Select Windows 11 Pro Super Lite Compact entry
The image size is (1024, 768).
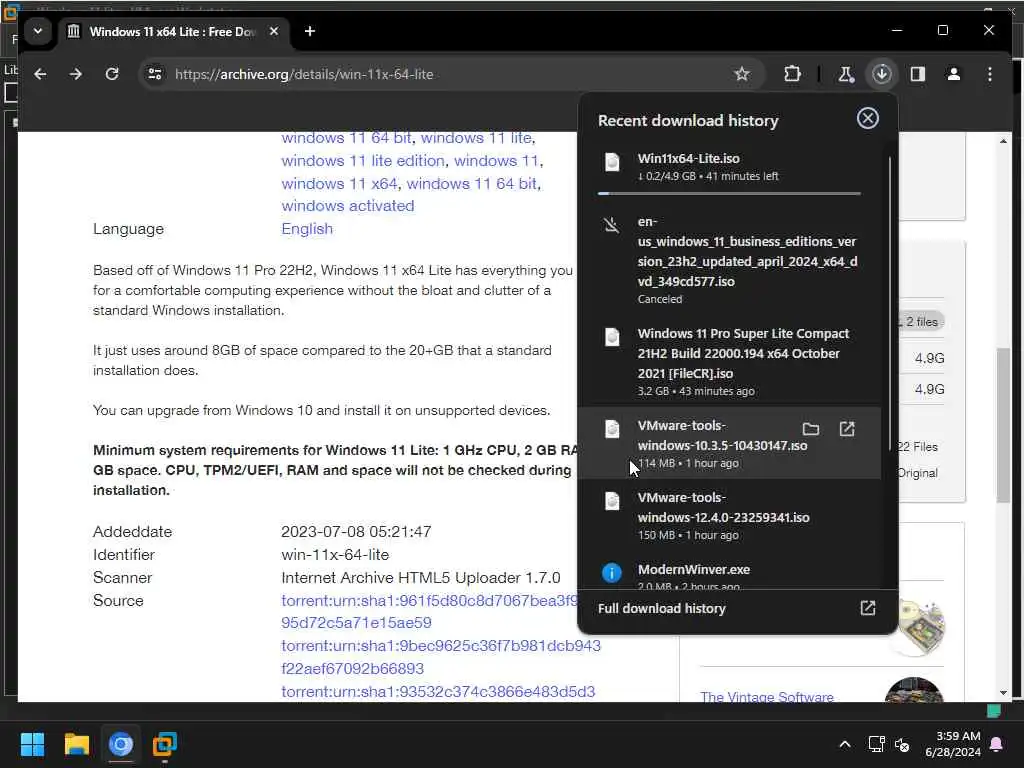click(729, 362)
